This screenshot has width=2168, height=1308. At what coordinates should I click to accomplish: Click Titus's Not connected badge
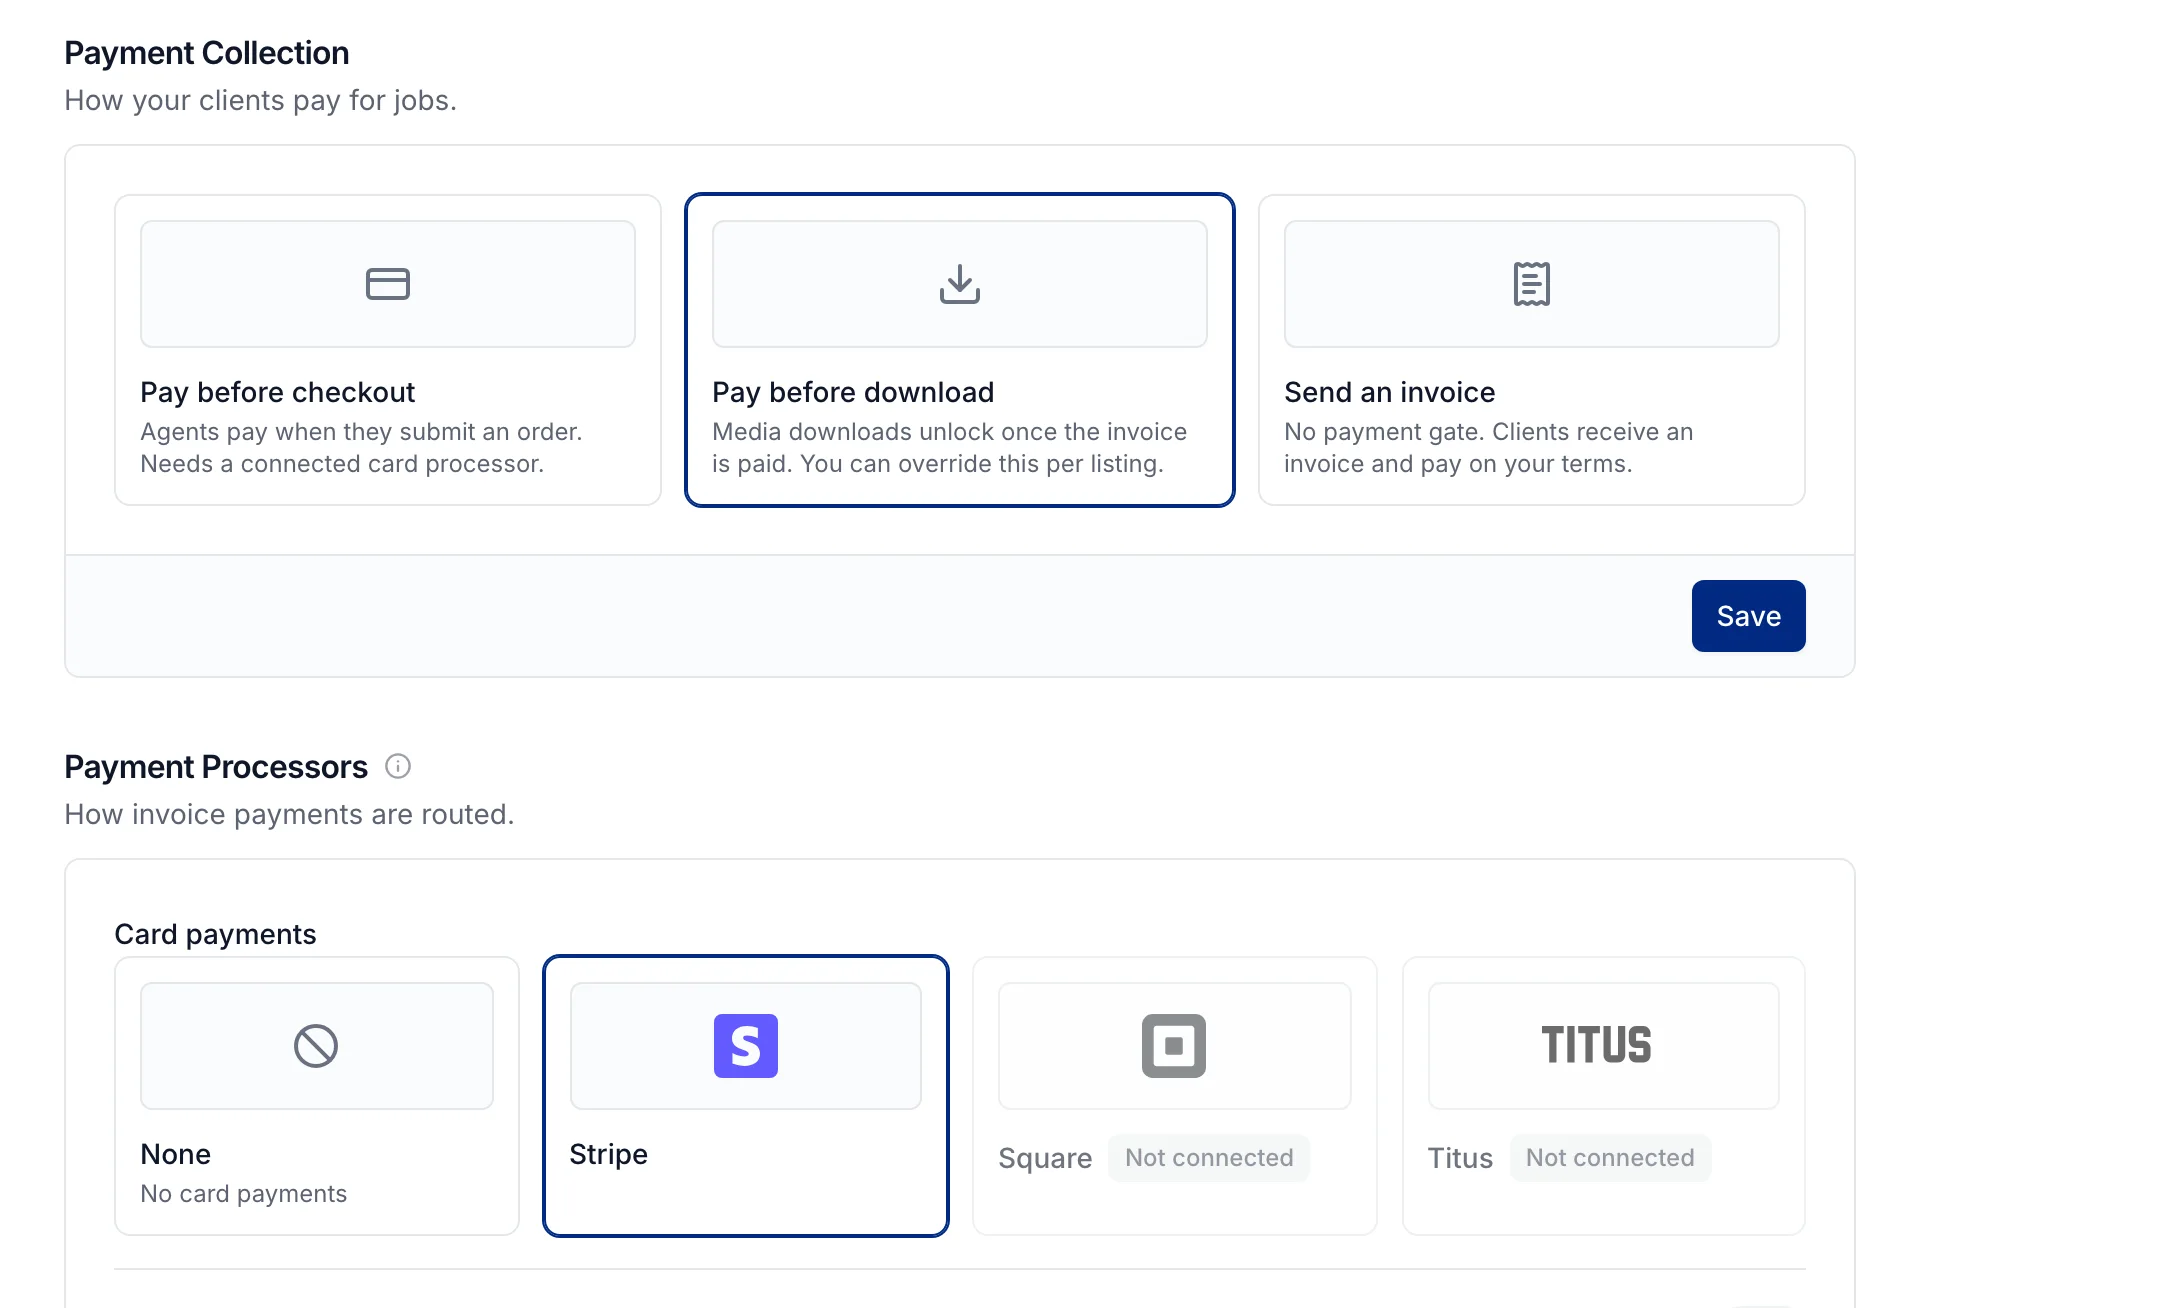tap(1610, 1158)
